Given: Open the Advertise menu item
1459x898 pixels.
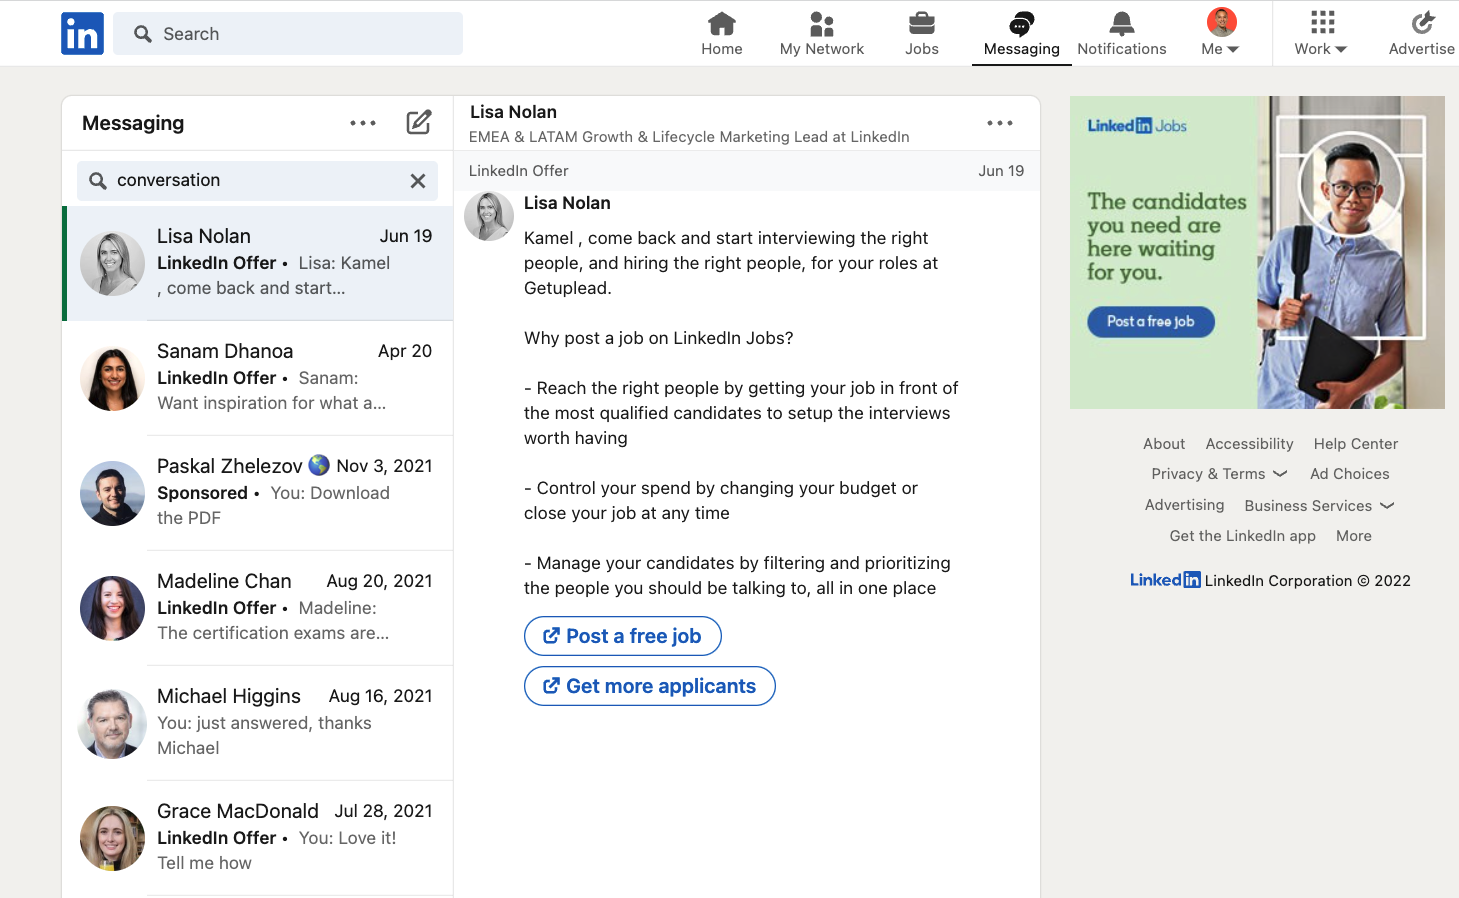Looking at the screenshot, I should pyautogui.click(x=1420, y=33).
